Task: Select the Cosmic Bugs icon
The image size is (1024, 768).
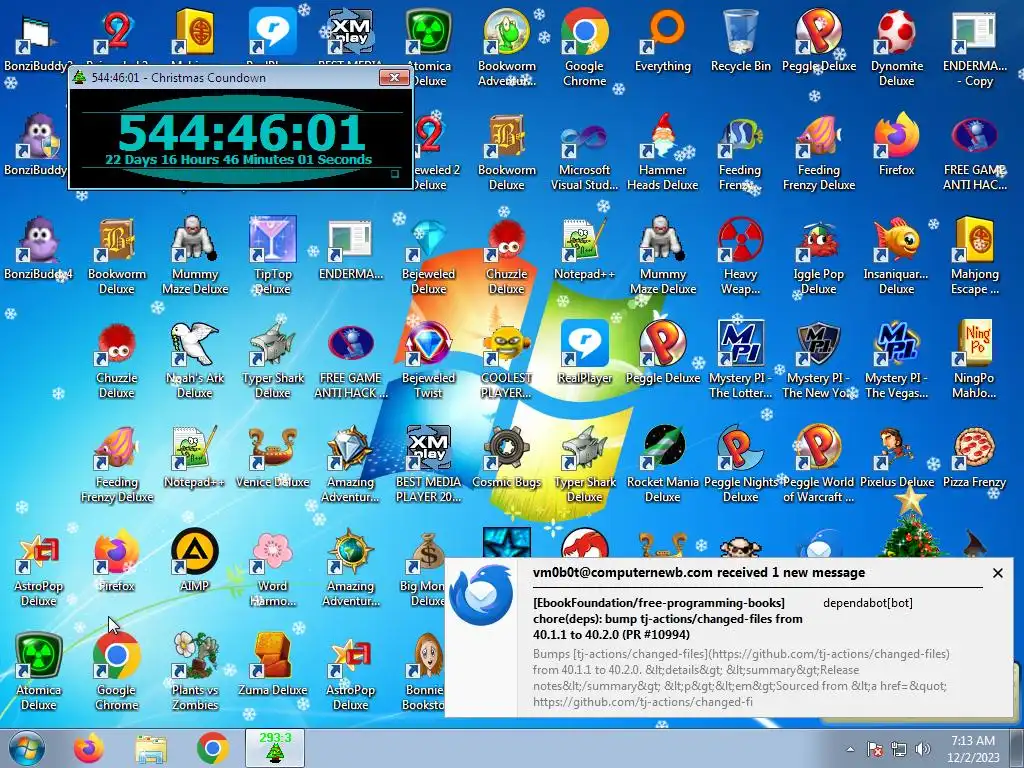Action: (507, 456)
